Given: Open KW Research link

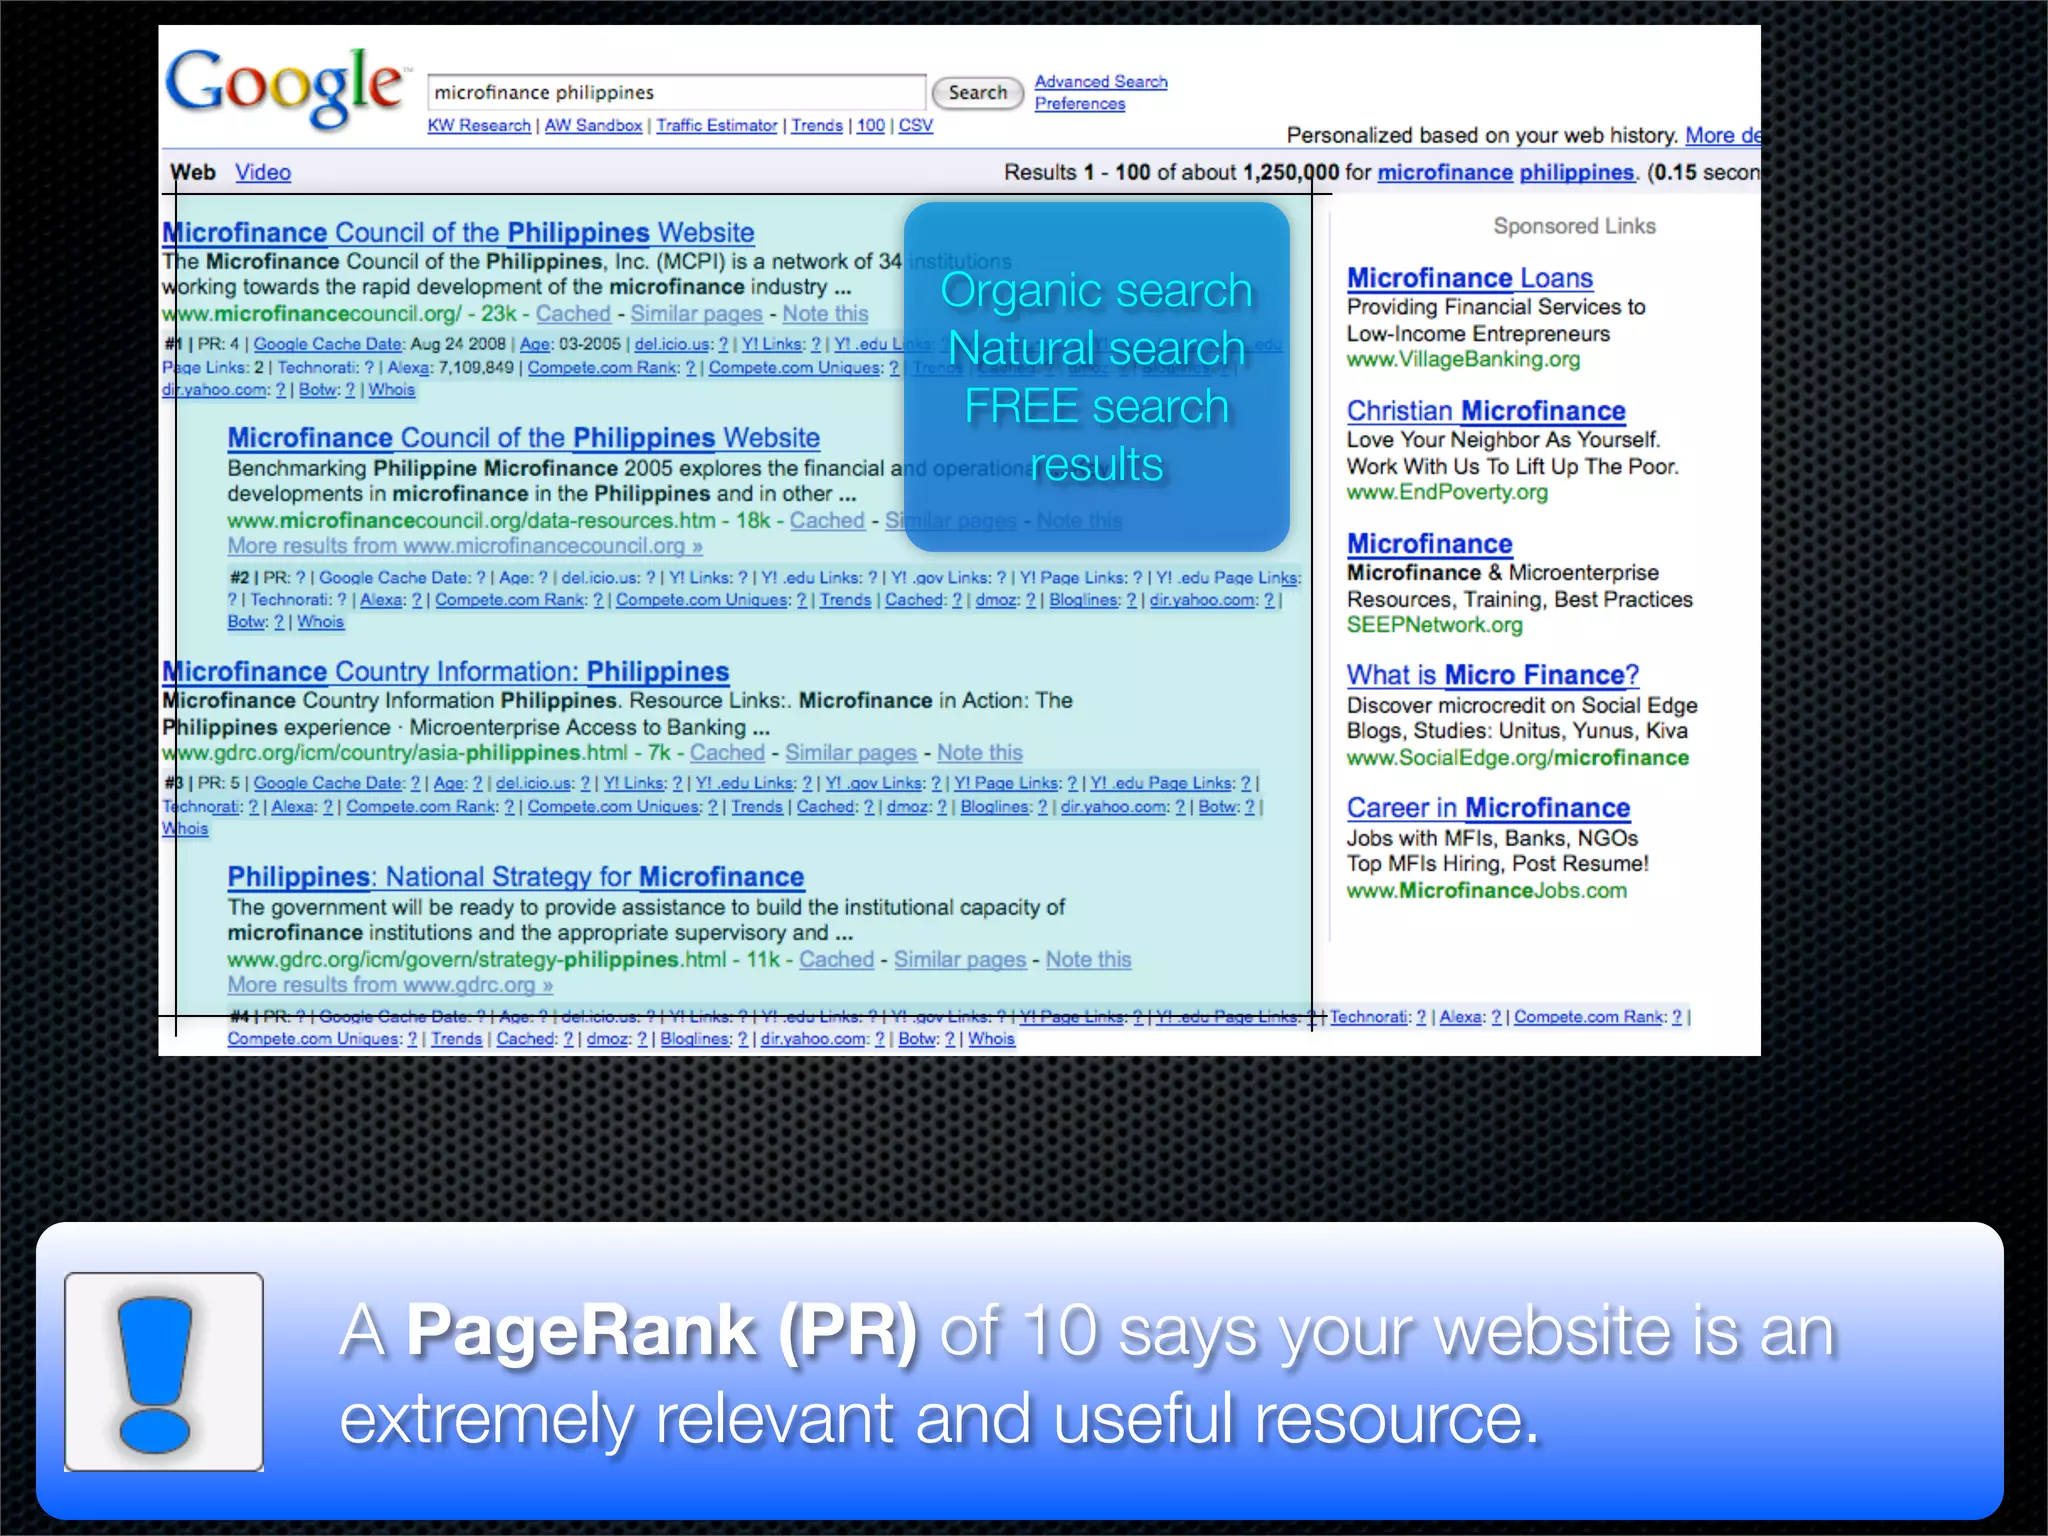Looking at the screenshot, I should coord(479,125).
